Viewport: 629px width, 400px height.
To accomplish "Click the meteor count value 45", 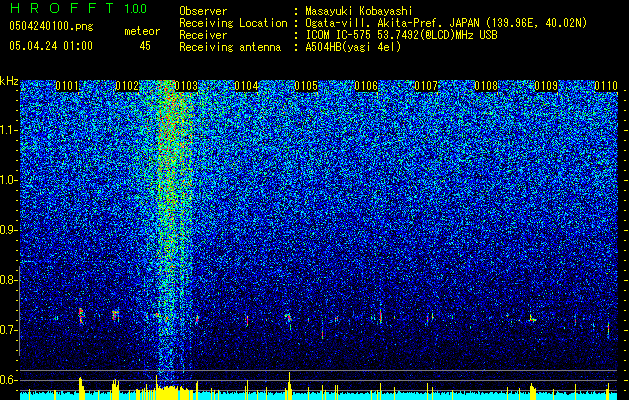I will (x=145, y=46).
